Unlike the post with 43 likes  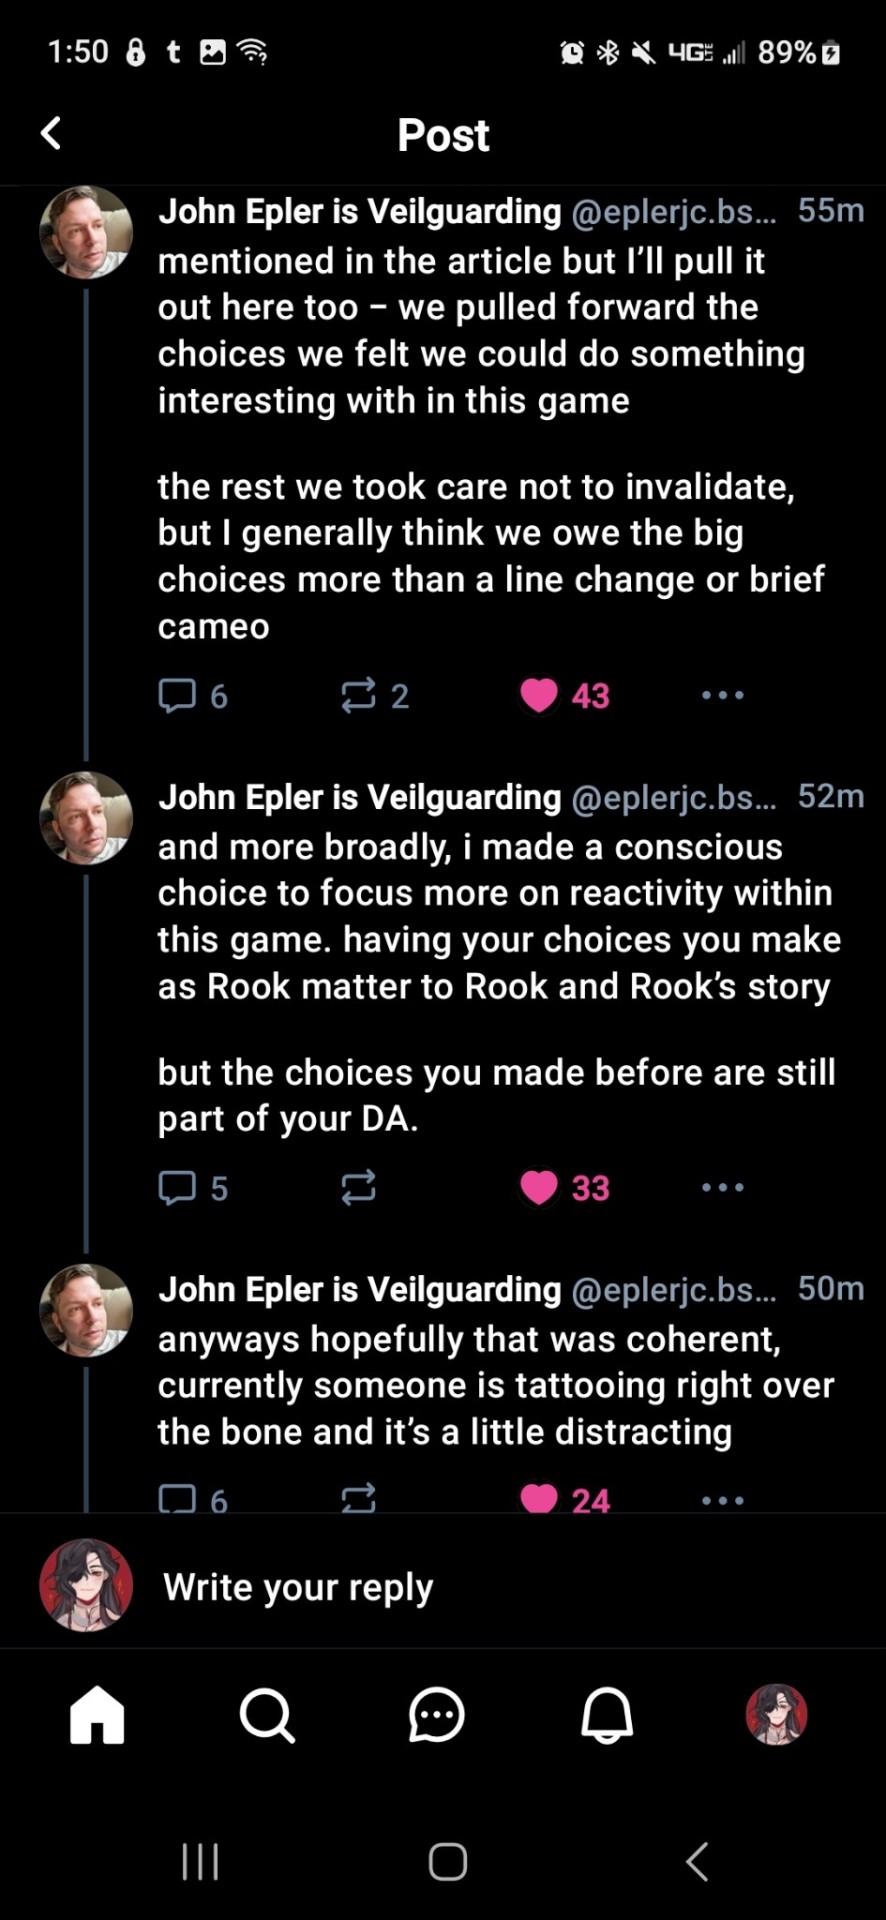pos(539,695)
